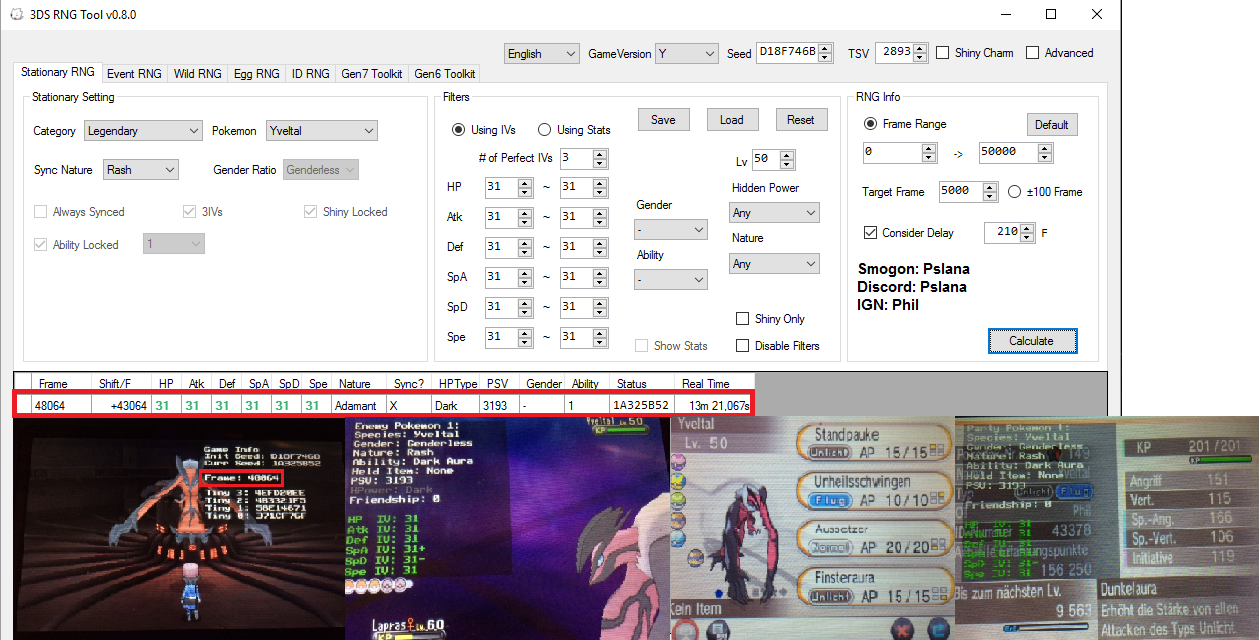Image resolution: width=1260 pixels, height=640 pixels.
Task: Click the Lv level stepper
Action: point(773,160)
